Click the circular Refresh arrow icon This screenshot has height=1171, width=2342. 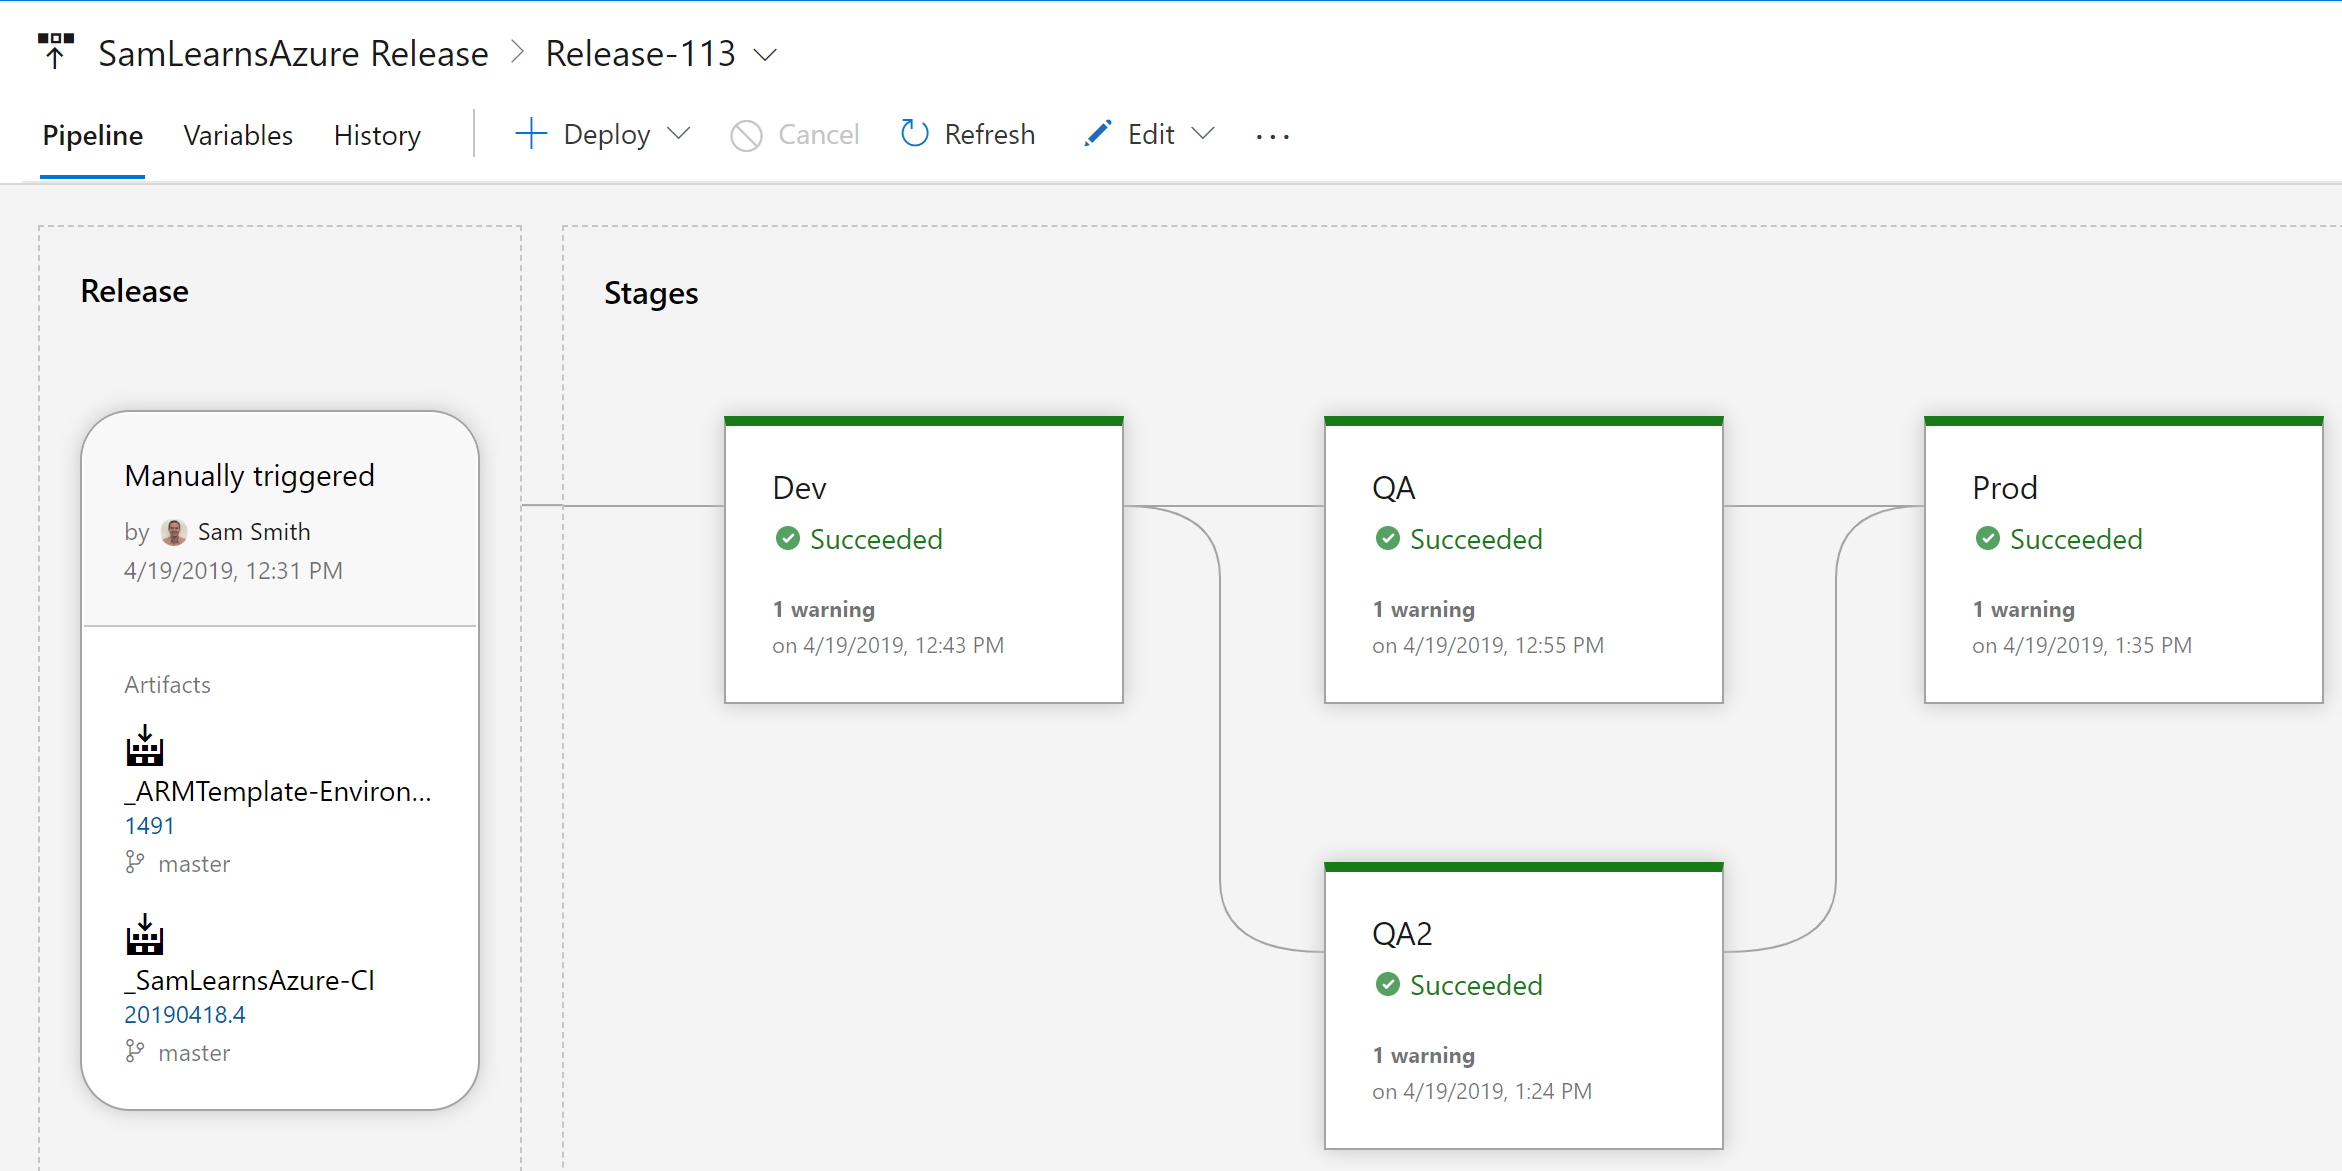914,134
